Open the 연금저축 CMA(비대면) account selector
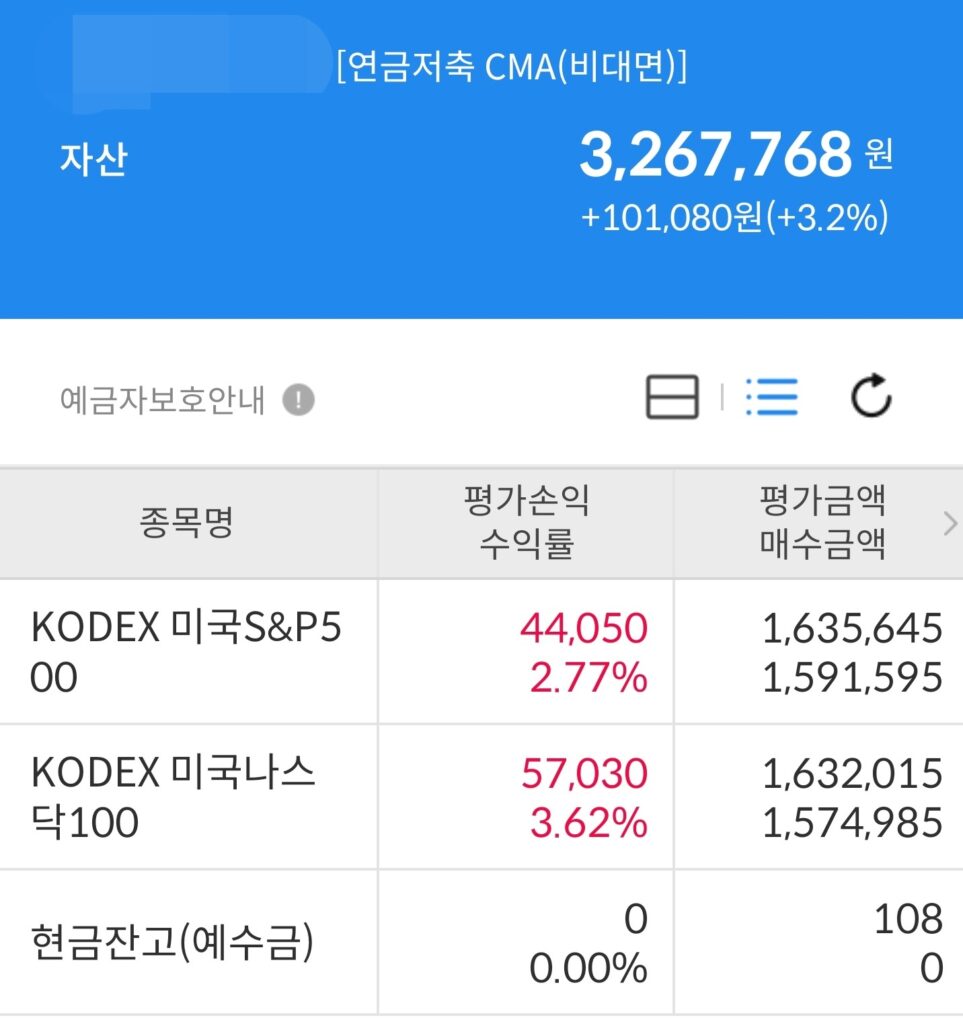The width and height of the screenshot is (963, 1024). 511,66
